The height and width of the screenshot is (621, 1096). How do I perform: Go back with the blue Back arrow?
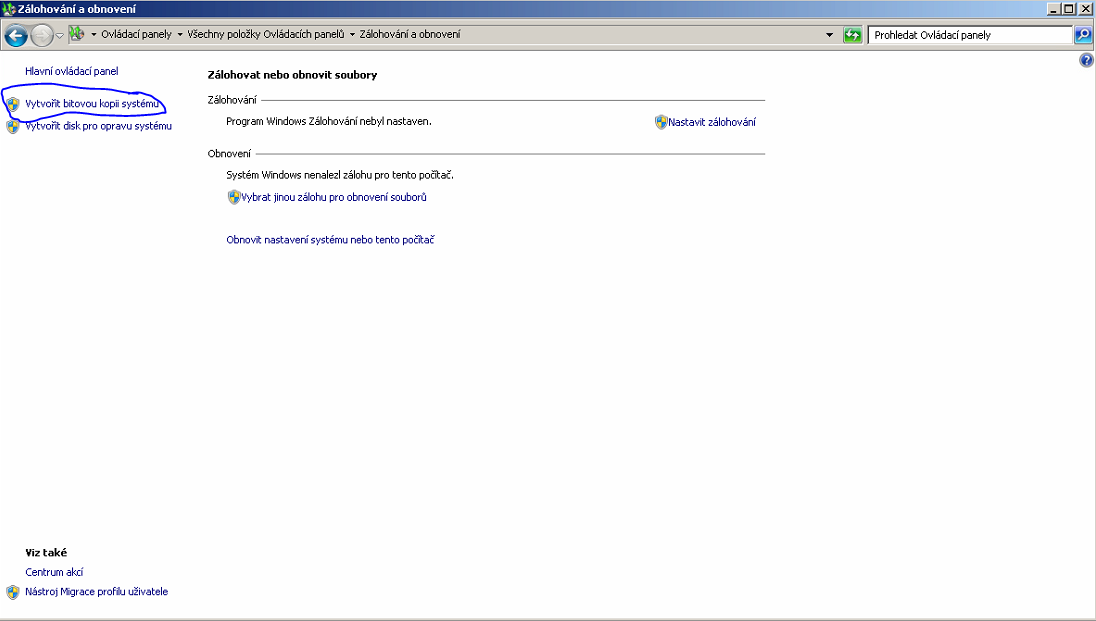16,35
